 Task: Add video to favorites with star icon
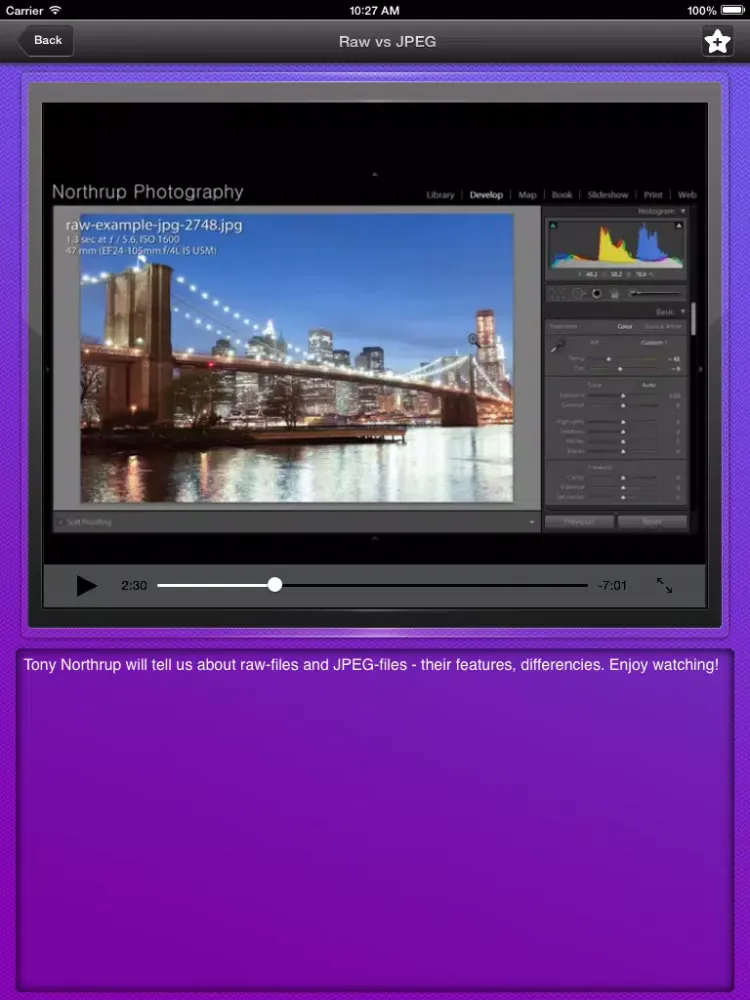tap(717, 41)
